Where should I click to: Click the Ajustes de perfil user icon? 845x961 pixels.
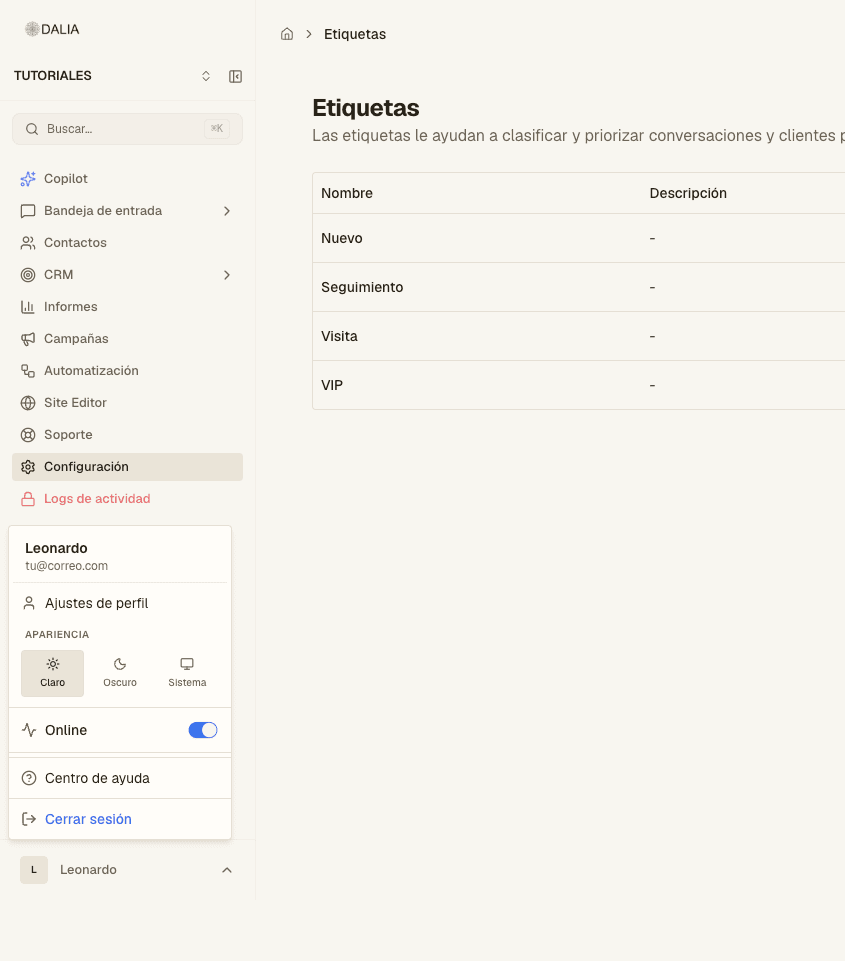29,603
